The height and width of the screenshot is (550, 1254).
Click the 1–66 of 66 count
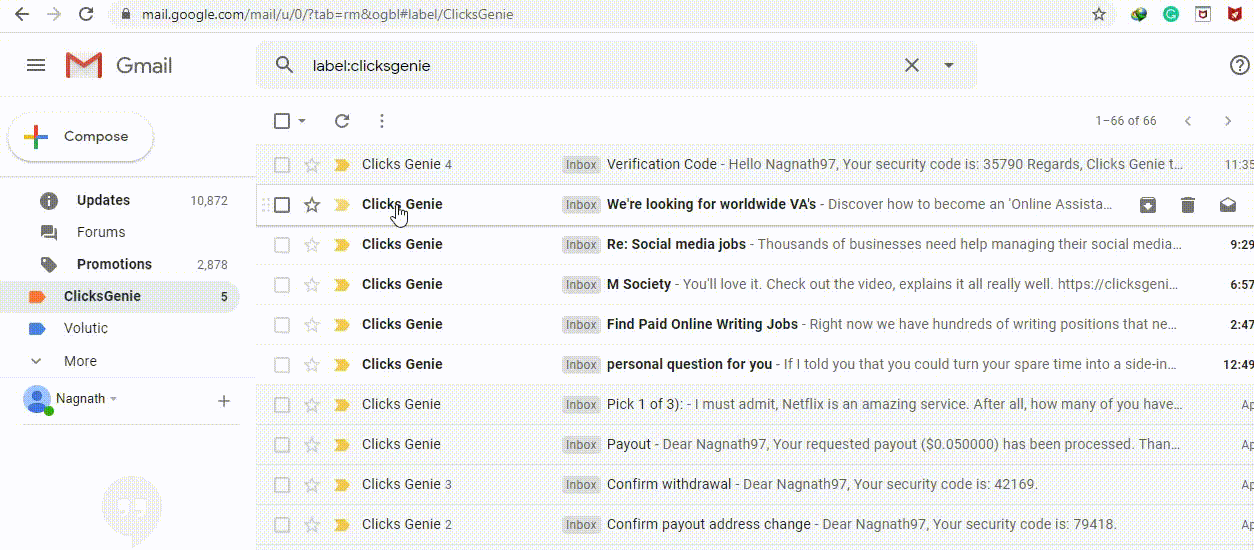tap(1126, 121)
